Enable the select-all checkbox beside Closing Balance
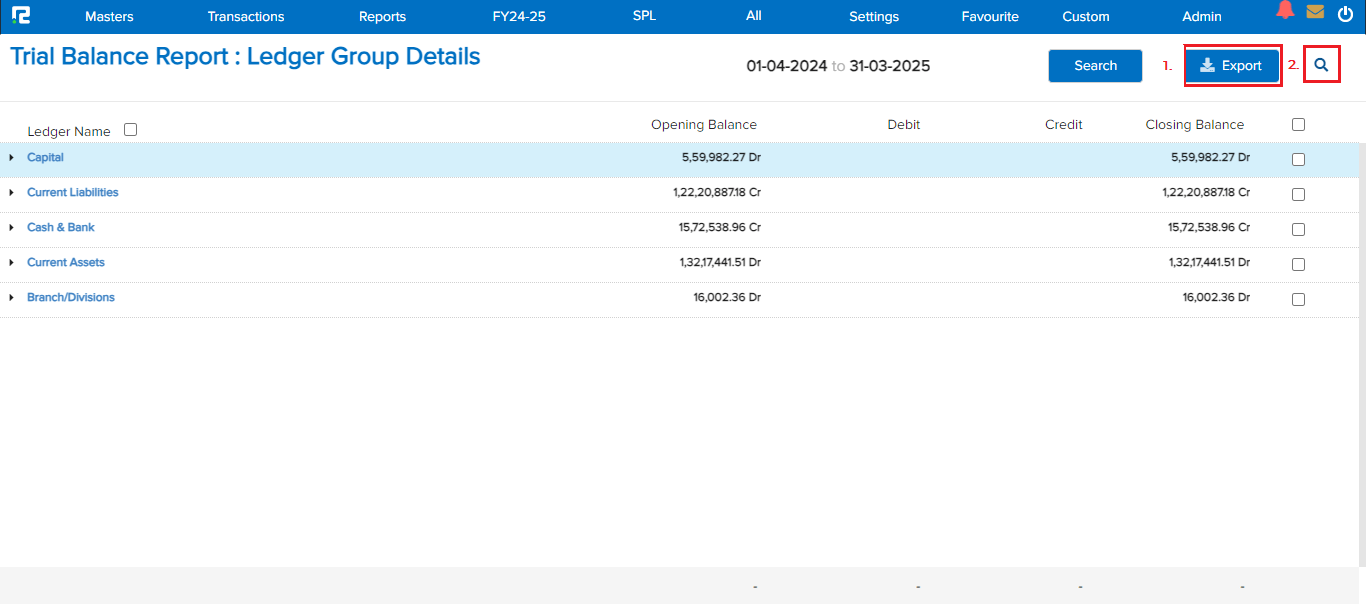This screenshot has width=1366, height=604. 1298,125
